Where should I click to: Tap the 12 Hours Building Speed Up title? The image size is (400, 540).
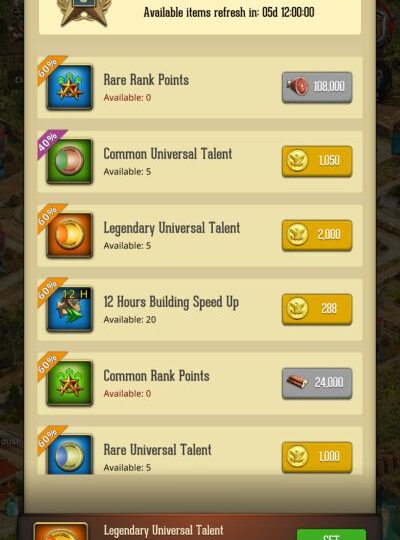171,302
